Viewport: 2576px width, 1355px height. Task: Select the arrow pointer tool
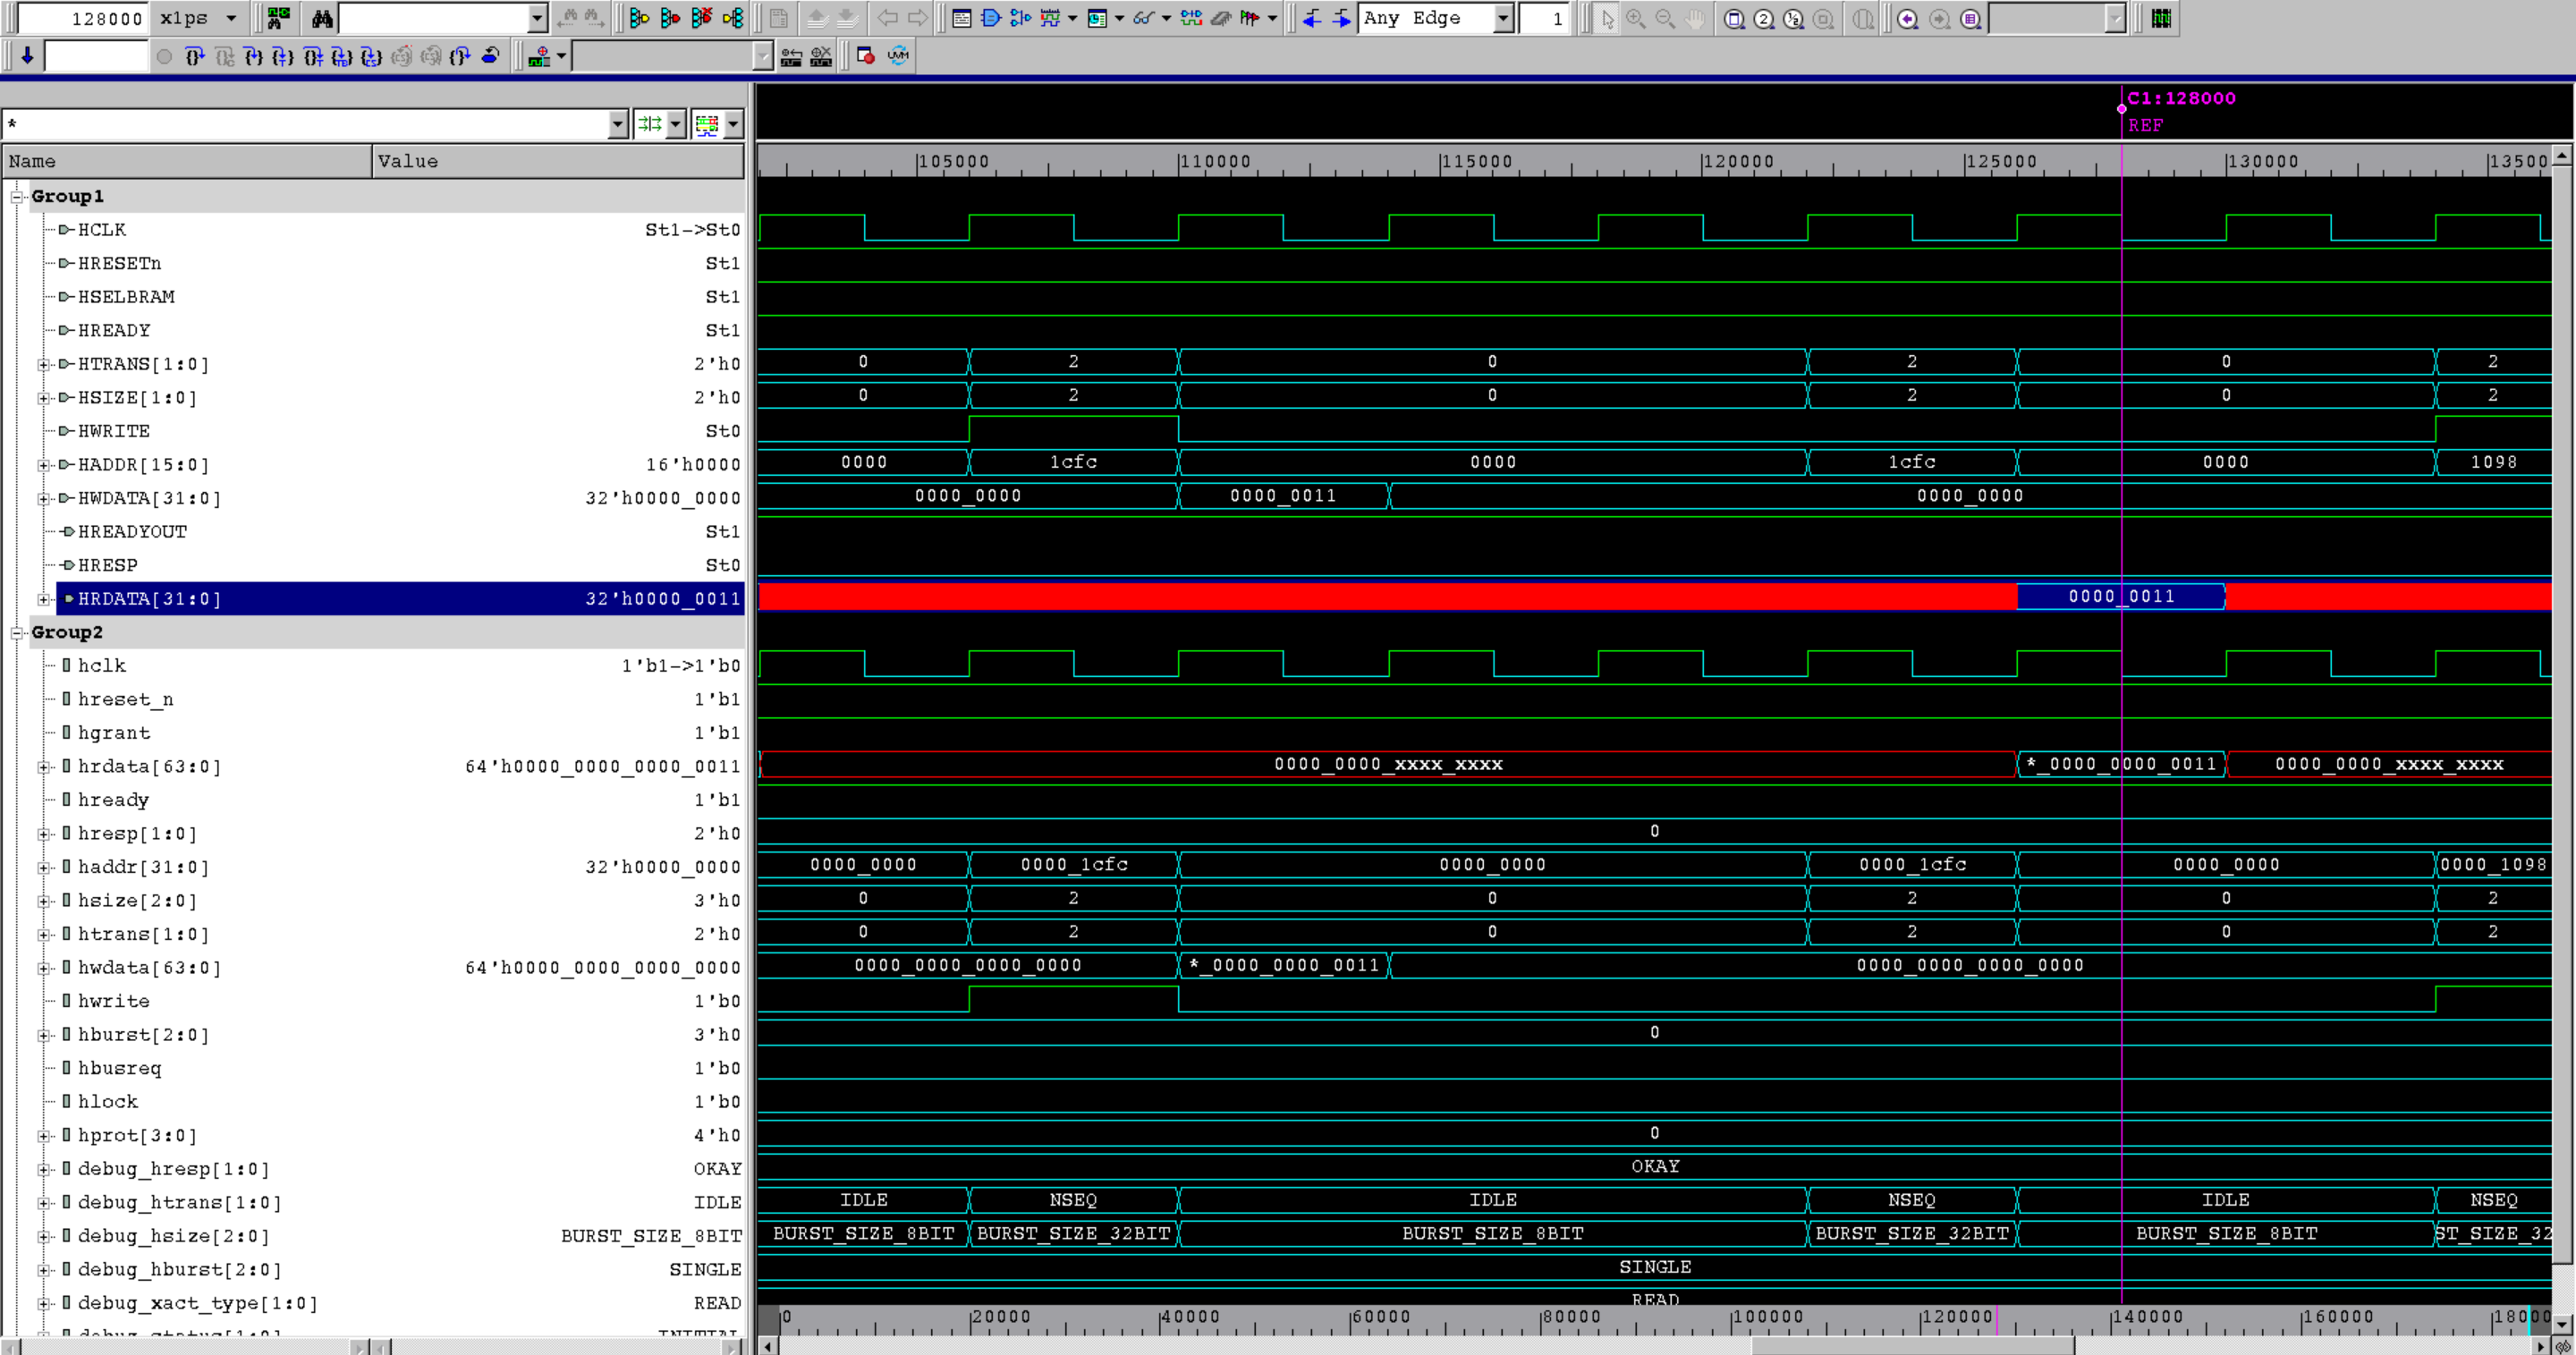(1606, 18)
